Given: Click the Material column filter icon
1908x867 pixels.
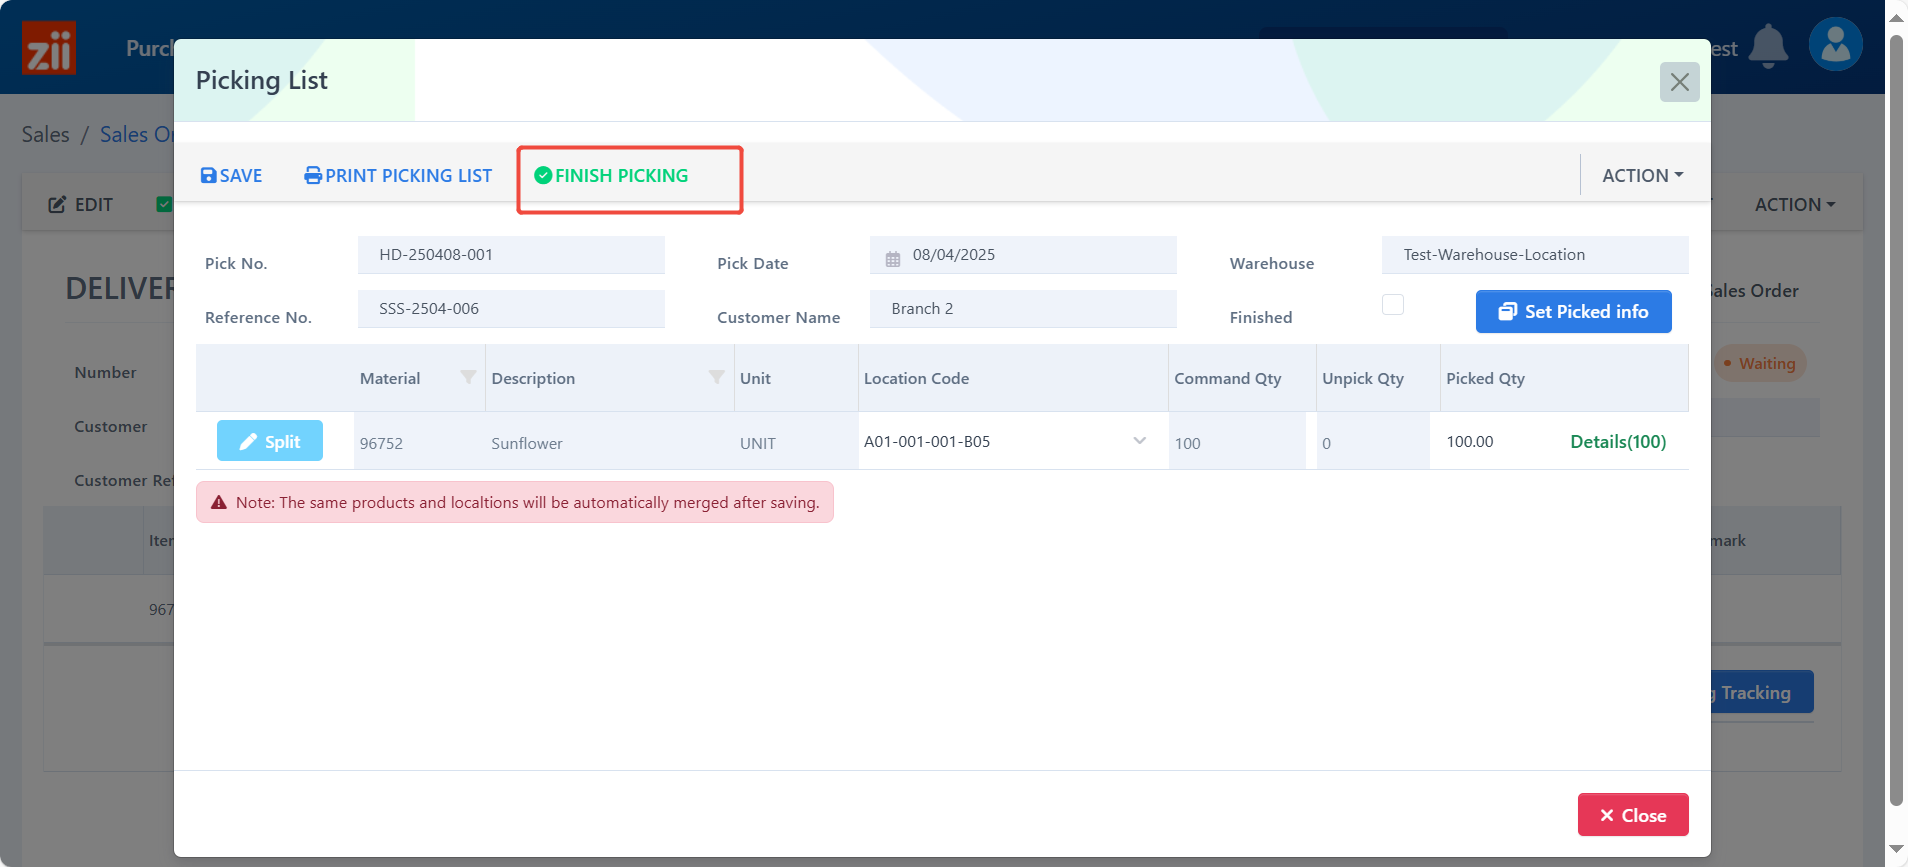Looking at the screenshot, I should point(467,377).
